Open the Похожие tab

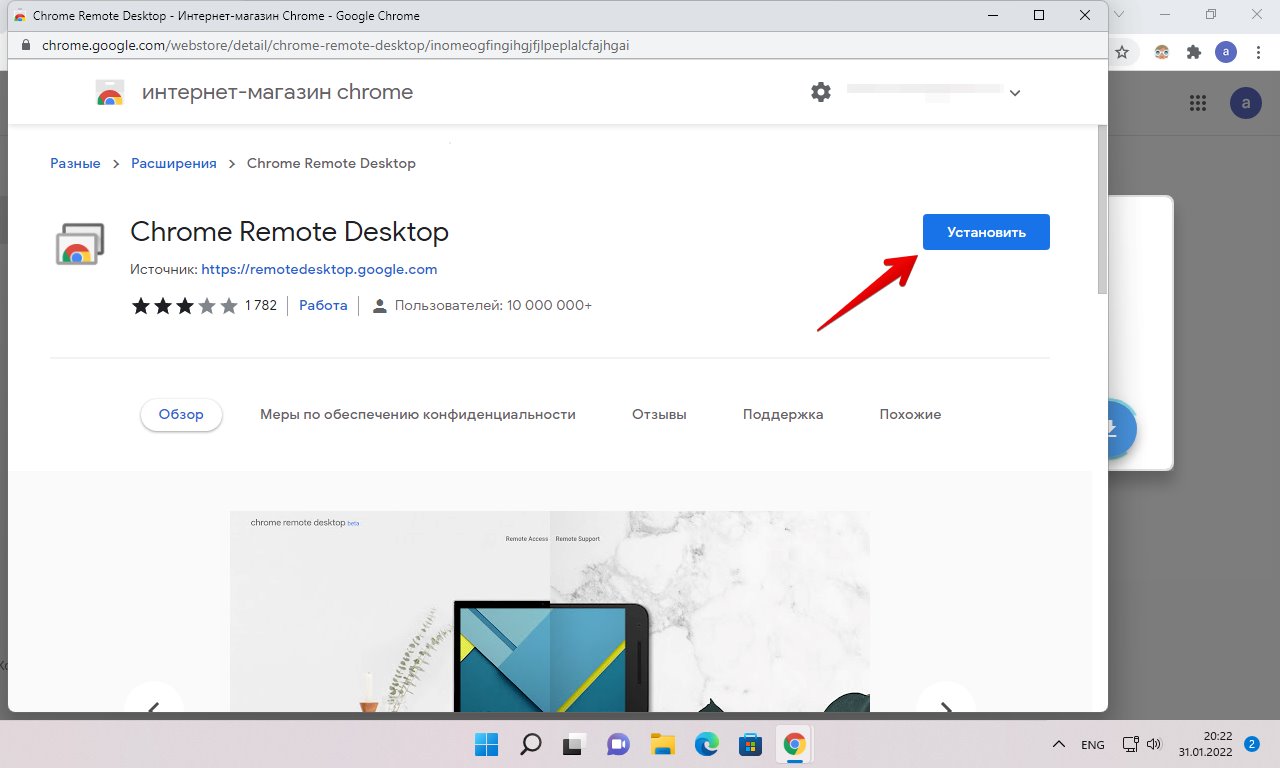[x=910, y=414]
